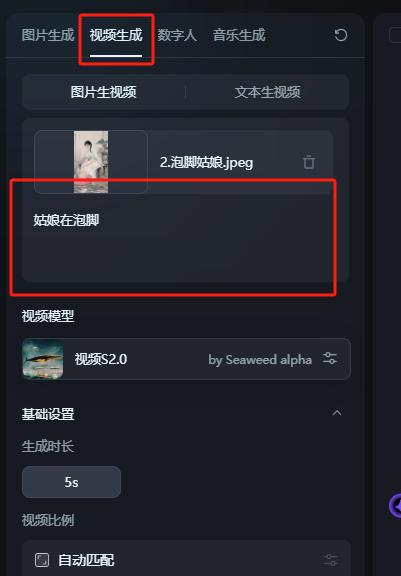Click the prompt field containing 姑娘在泡脚
This screenshot has height=576, width=401.
tap(185, 239)
